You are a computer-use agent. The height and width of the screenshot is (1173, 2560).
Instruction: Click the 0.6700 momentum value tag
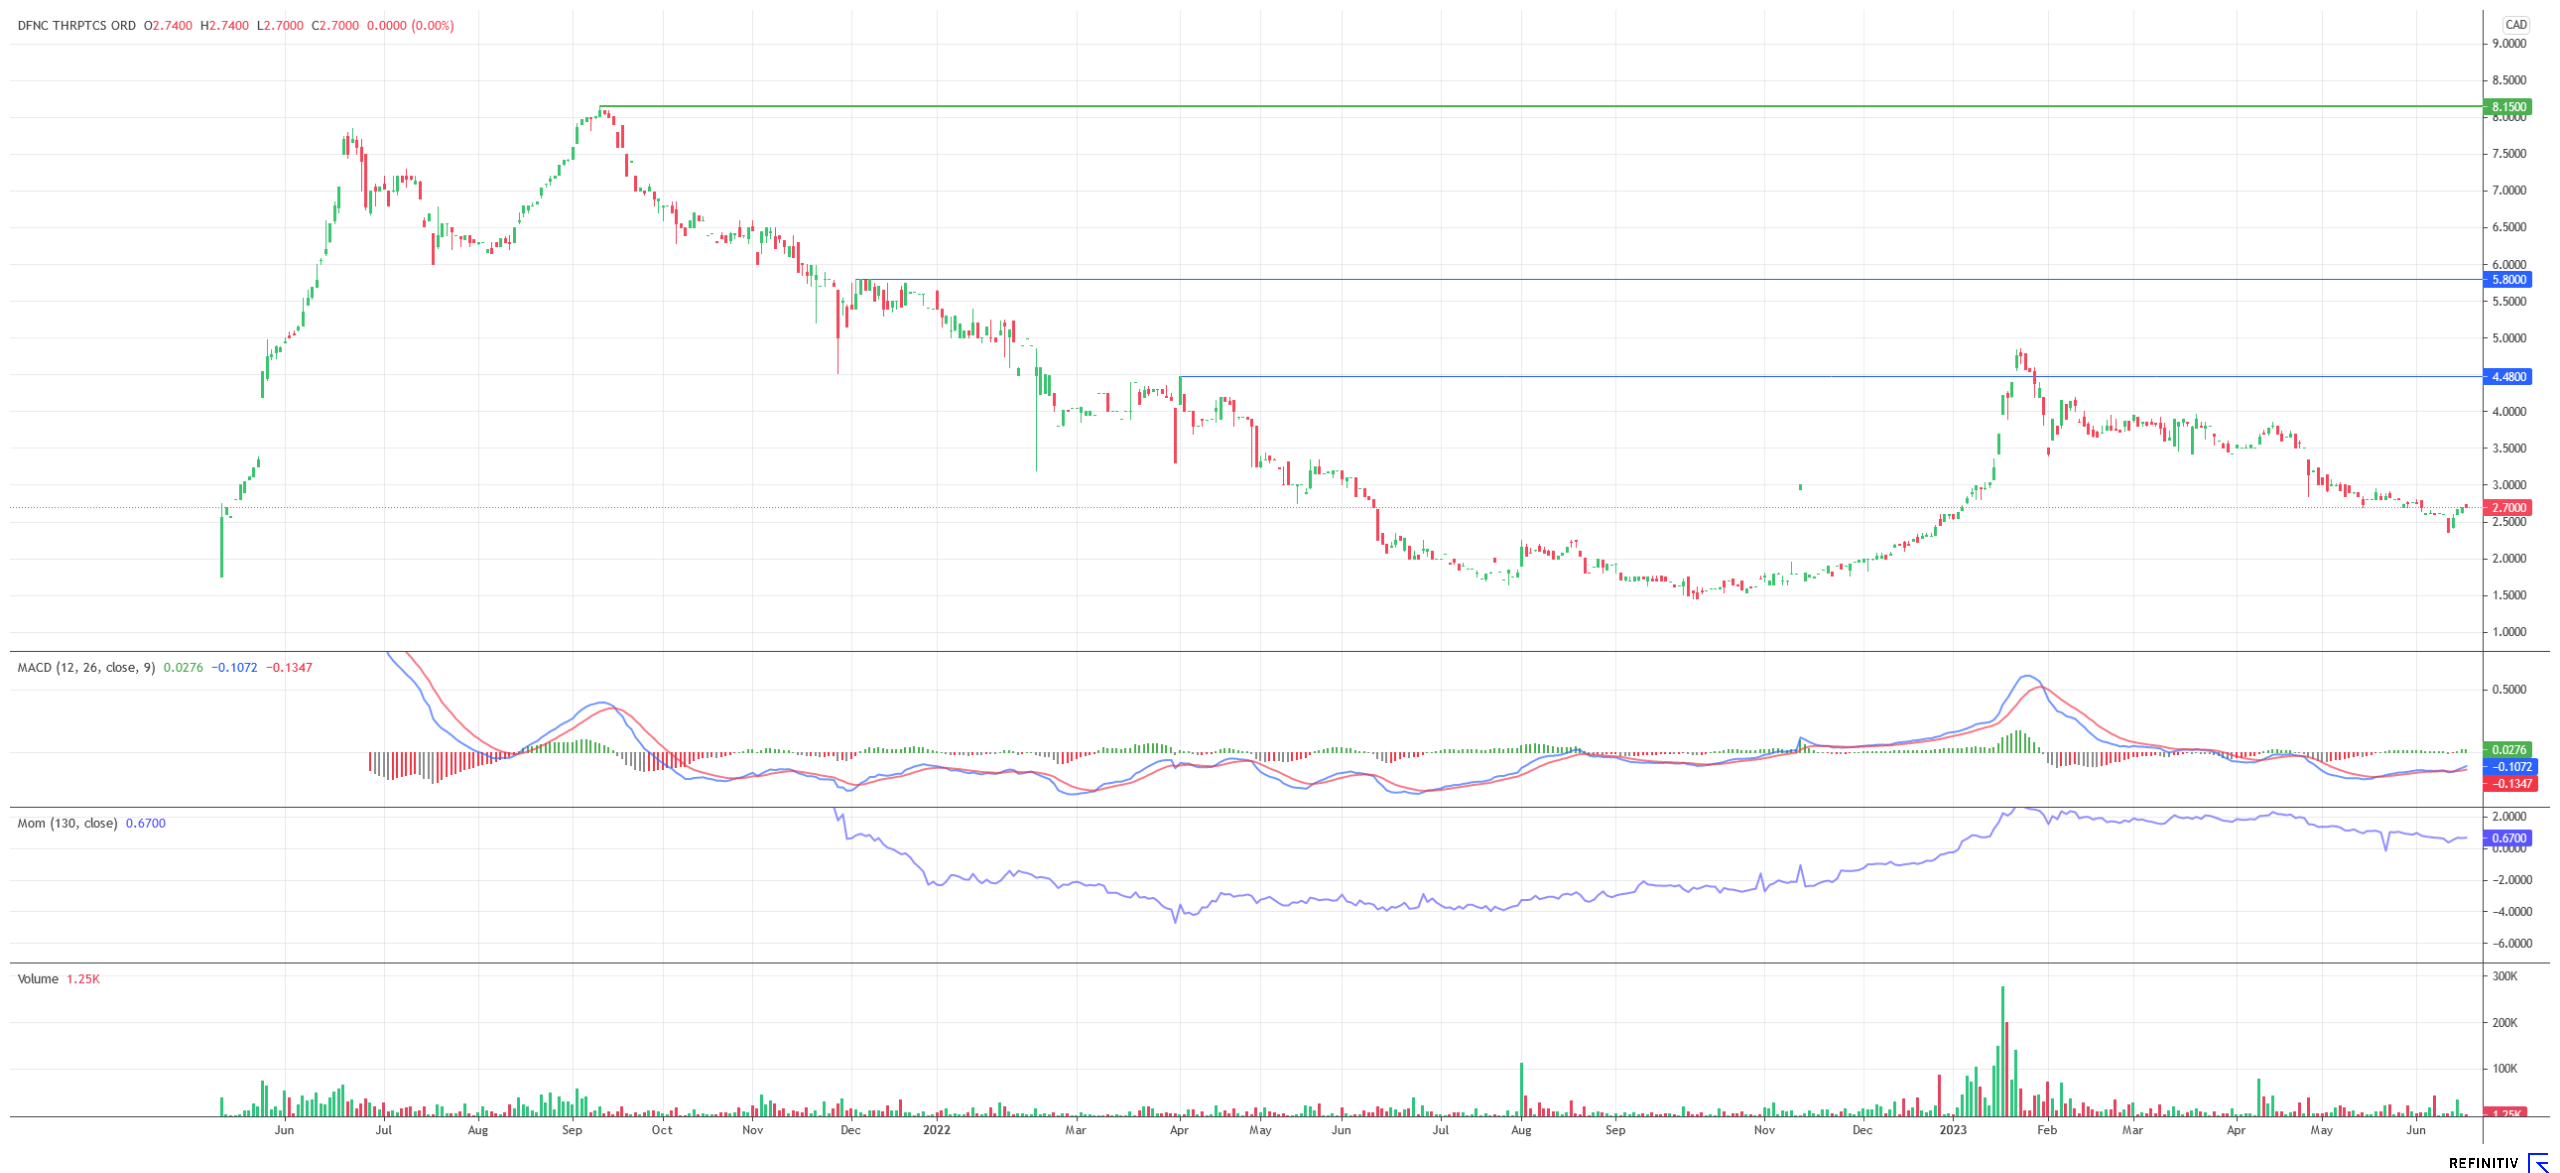pos(2508,839)
